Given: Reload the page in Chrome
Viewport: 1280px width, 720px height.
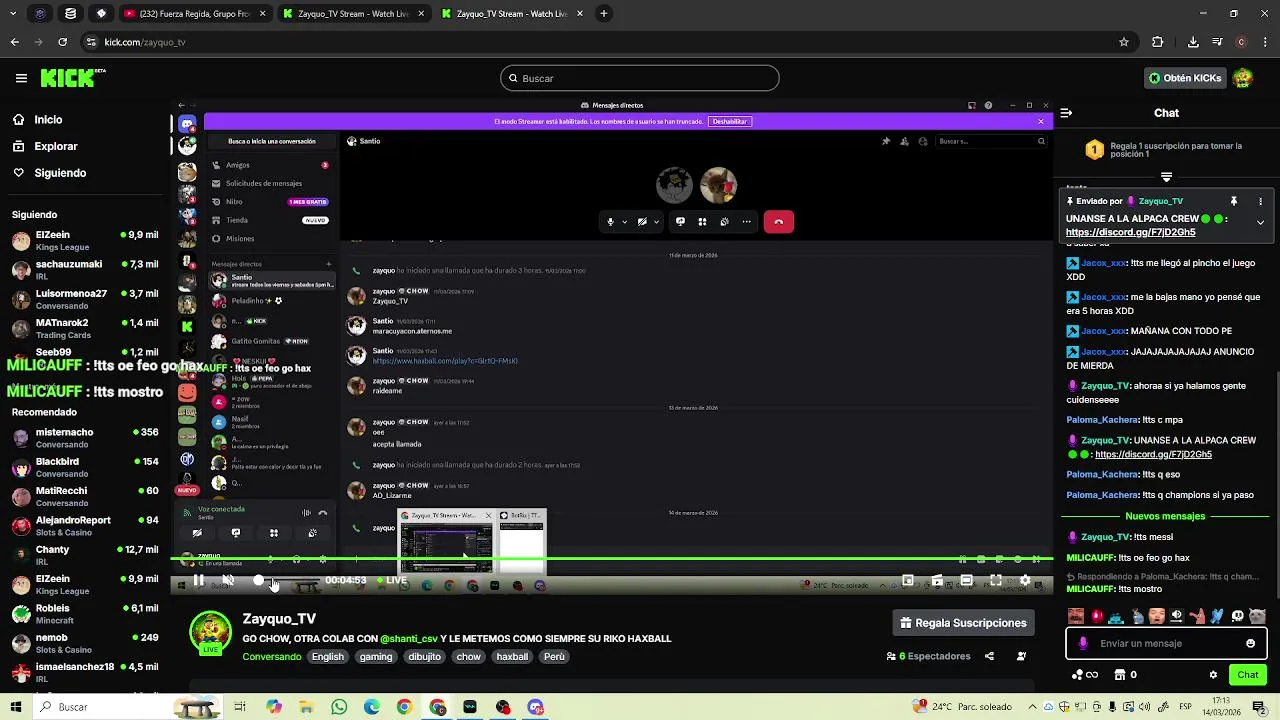Looking at the screenshot, I should (x=62, y=42).
